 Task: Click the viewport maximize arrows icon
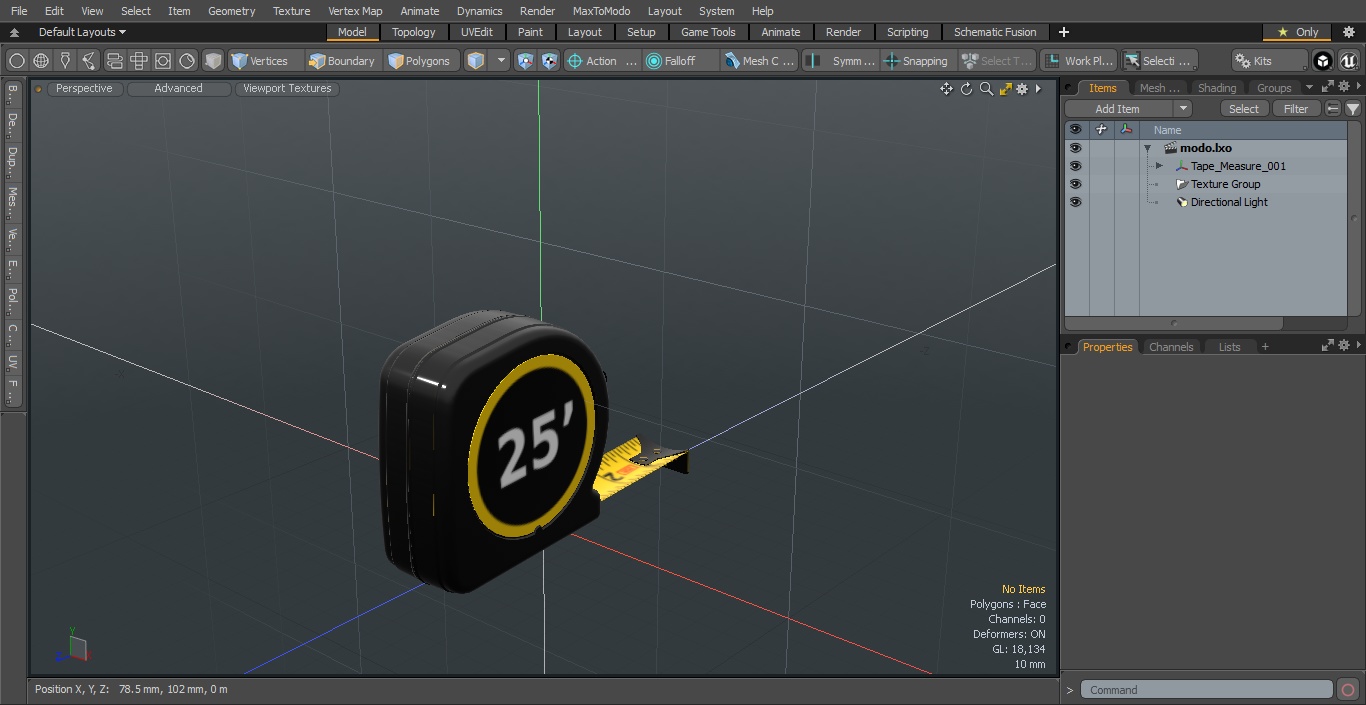(1005, 89)
